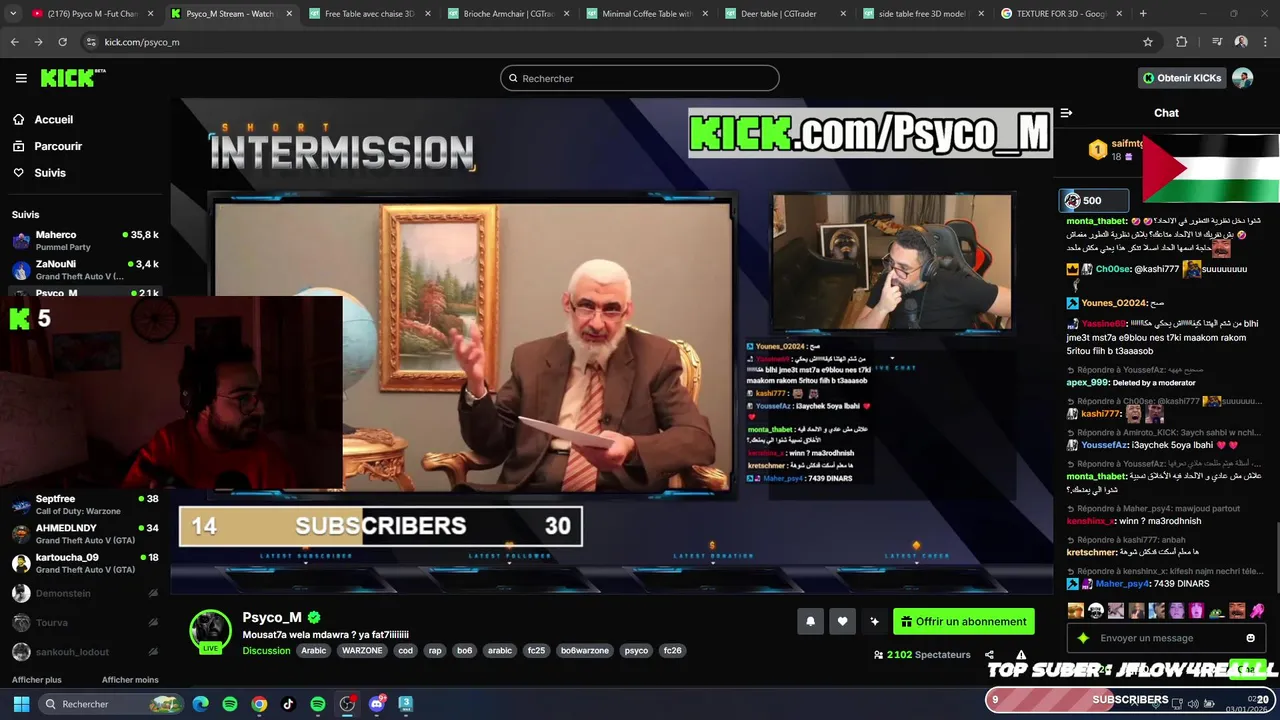Click the sparkle icon beside the heart
Viewport: 1280px width, 720px height.
[x=874, y=621]
